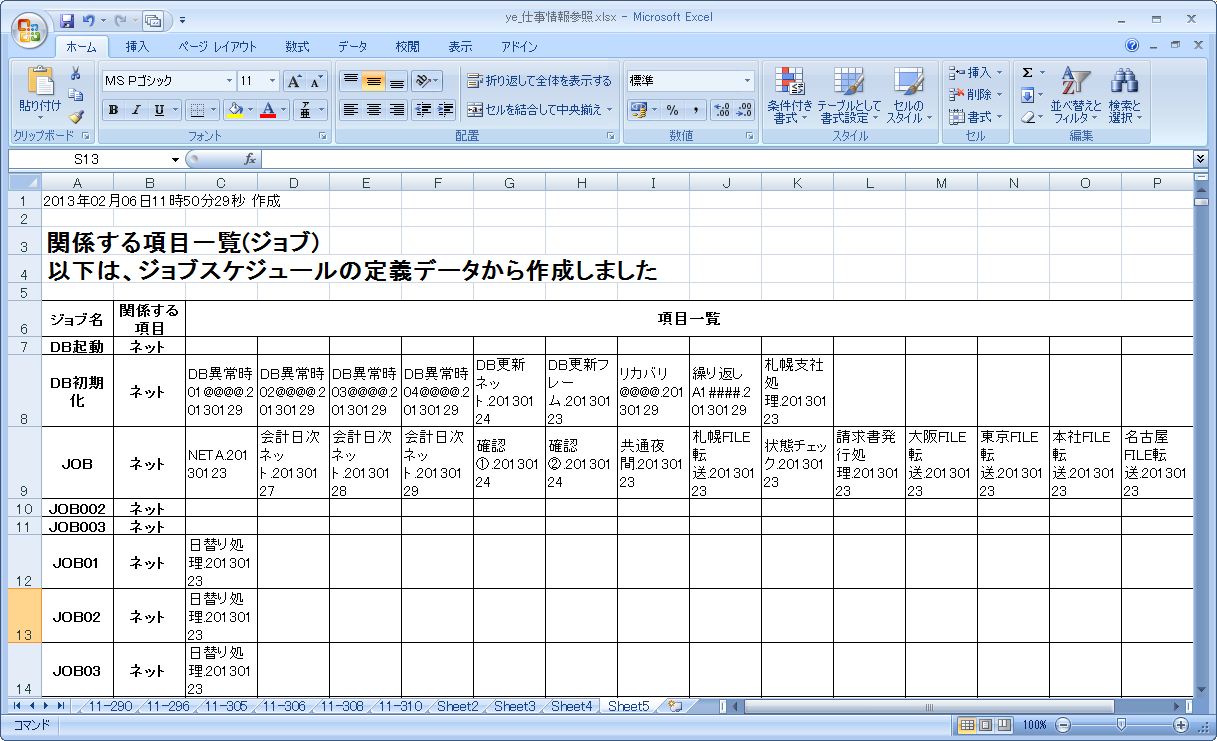
Task: Select the Format Painter brush
Action: [x=75, y=117]
